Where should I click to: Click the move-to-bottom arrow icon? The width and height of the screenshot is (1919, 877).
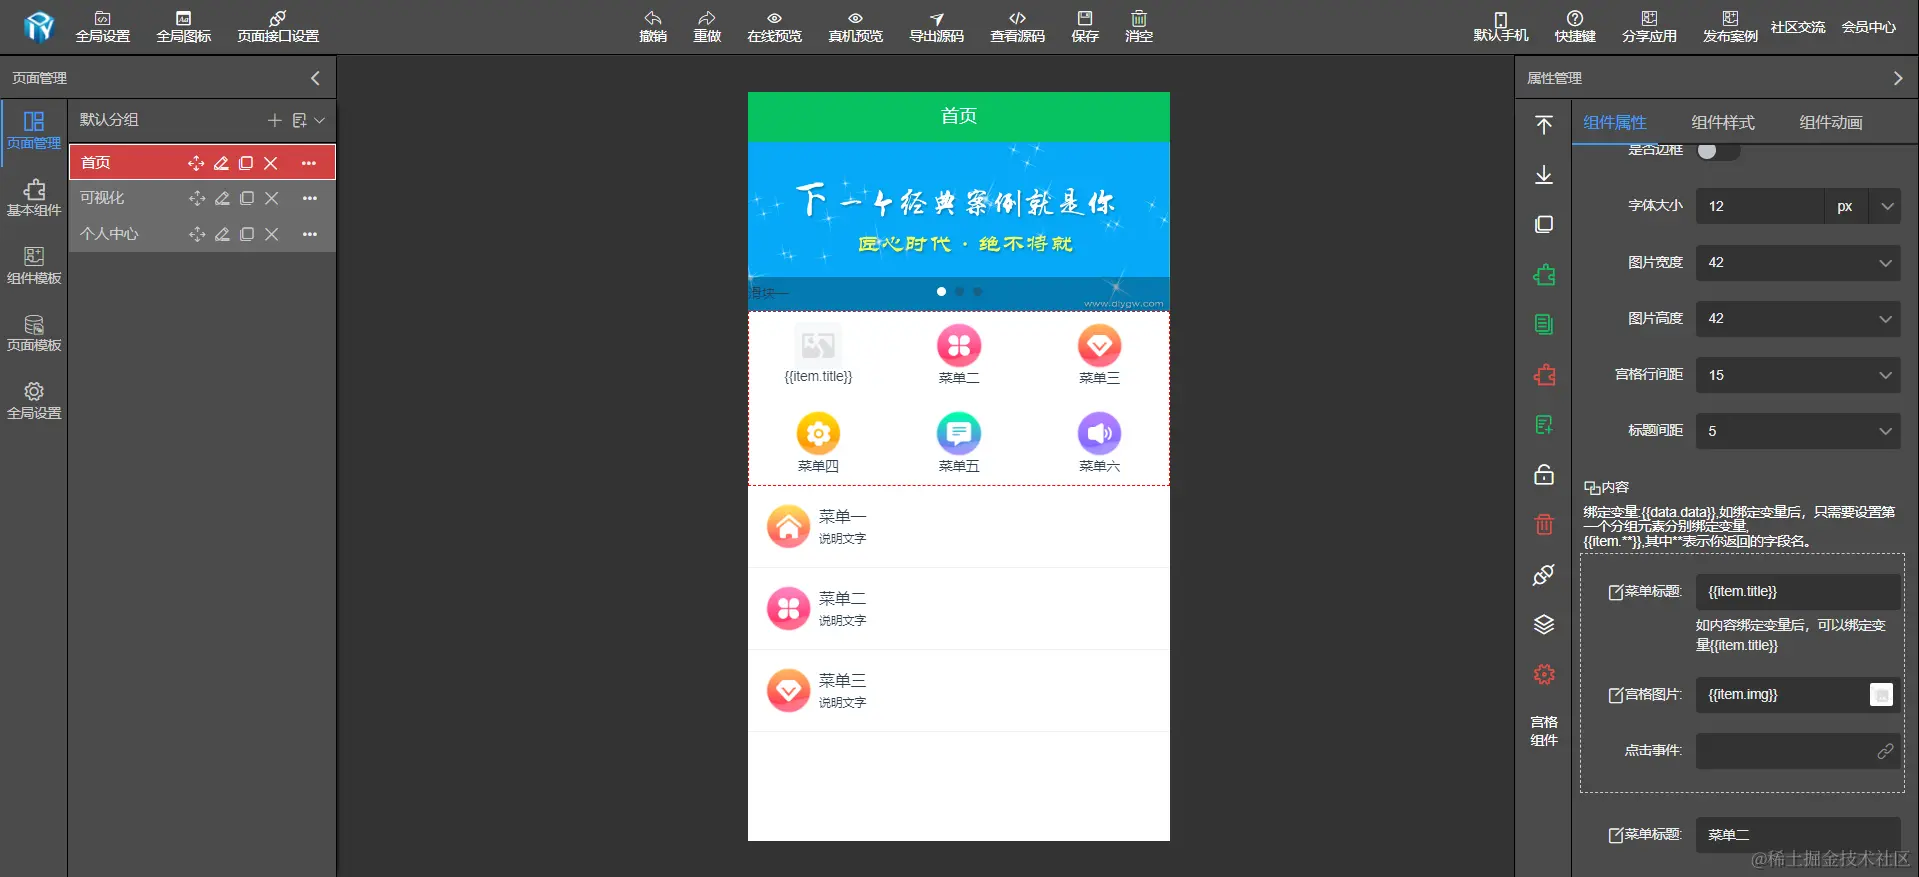tap(1544, 175)
